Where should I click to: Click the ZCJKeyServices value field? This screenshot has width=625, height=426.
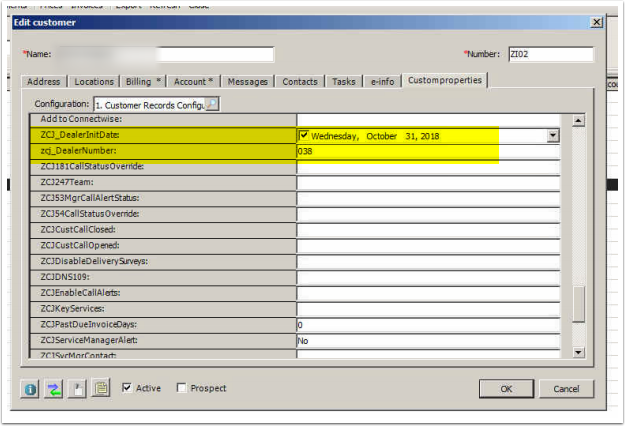tap(428, 310)
